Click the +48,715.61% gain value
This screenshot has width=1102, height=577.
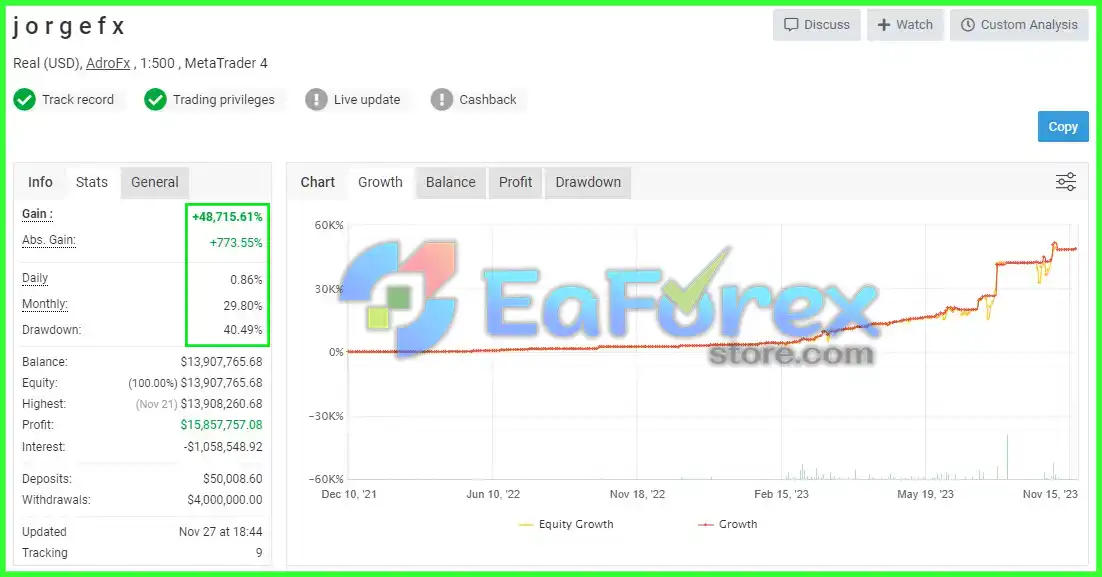click(227, 216)
